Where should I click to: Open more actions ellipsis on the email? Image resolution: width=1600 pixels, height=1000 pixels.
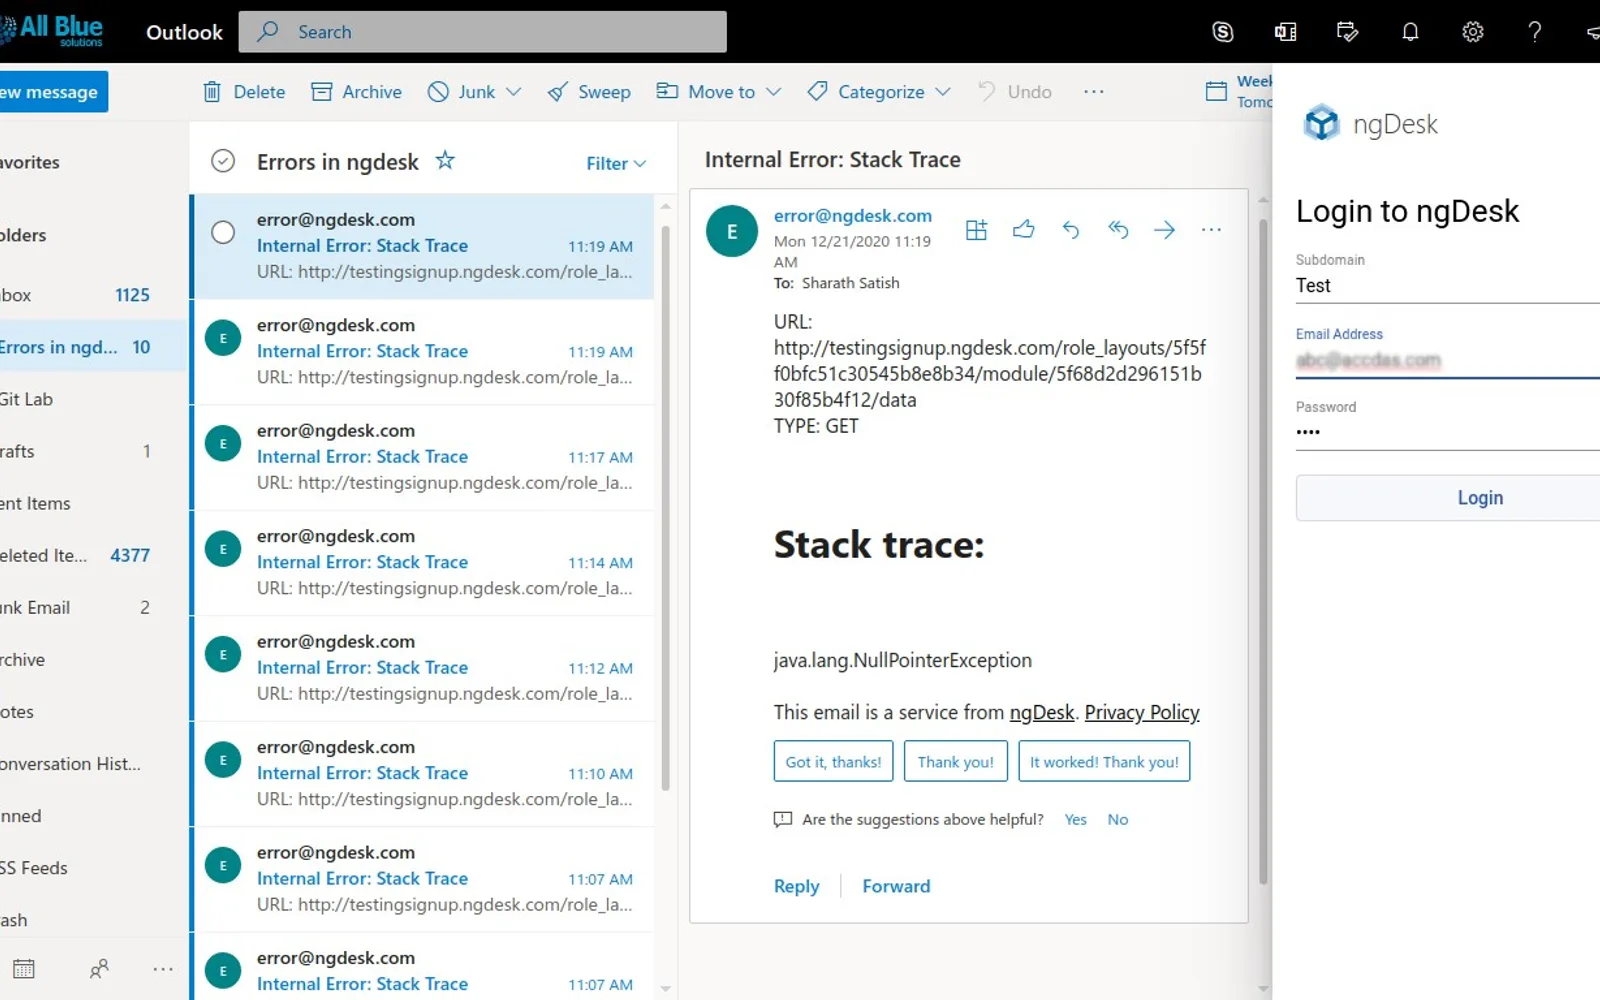(1211, 230)
